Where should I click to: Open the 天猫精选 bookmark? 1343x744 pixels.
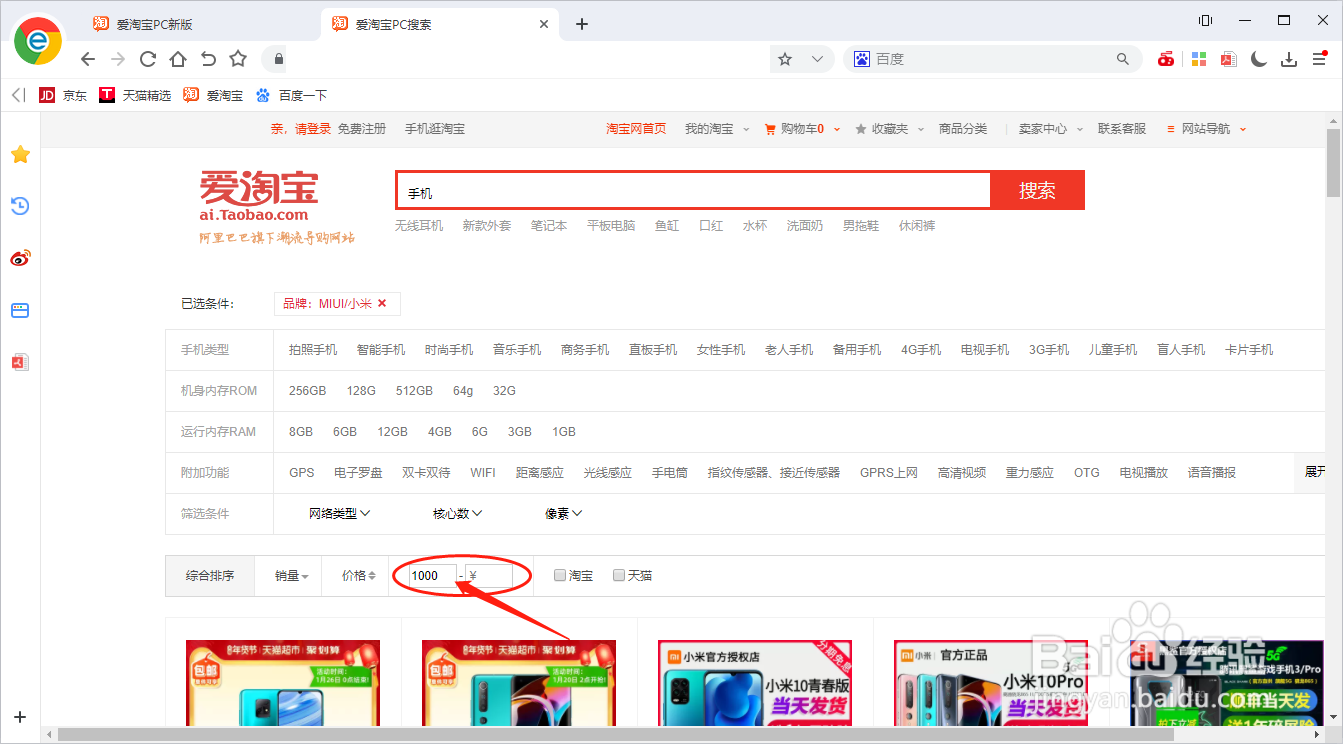135,95
